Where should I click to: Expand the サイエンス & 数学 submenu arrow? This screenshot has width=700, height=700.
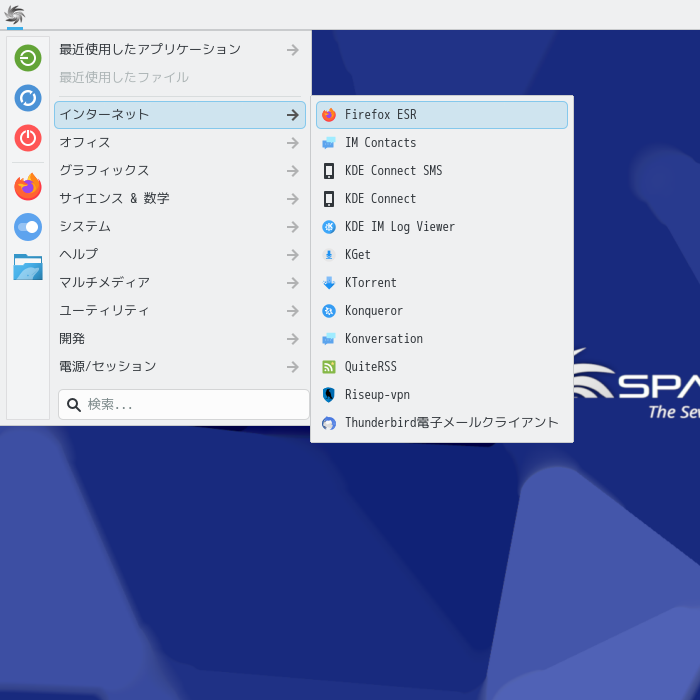[293, 199]
